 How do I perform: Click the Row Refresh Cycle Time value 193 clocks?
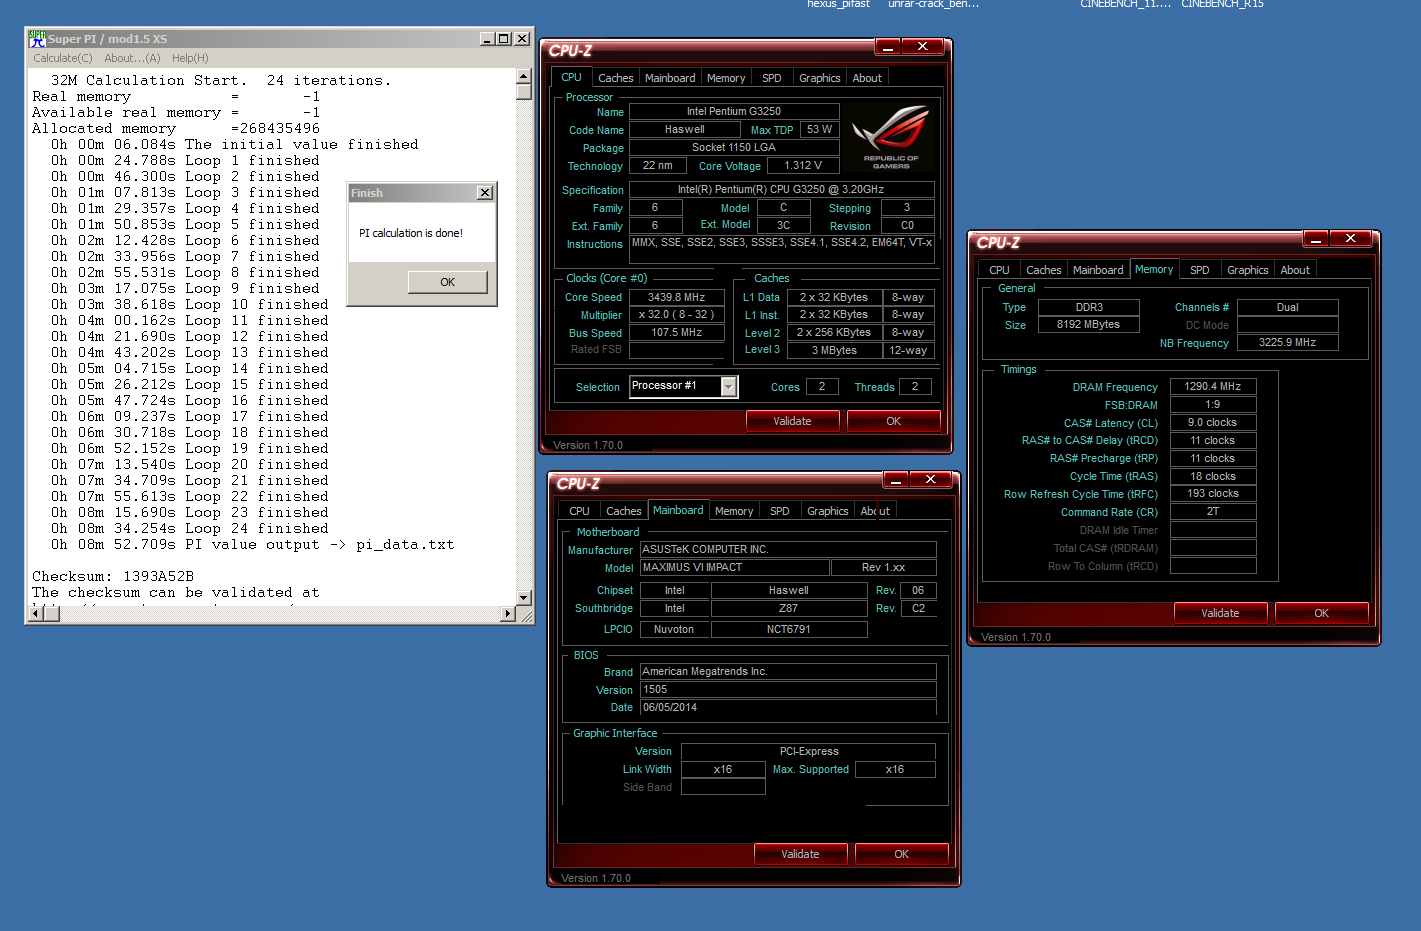1213,493
